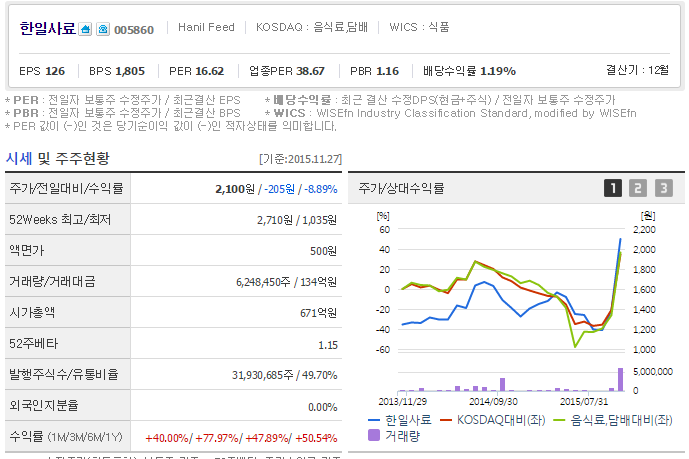
Task: Select the 액면가 value 500원
Action: (x=323, y=251)
